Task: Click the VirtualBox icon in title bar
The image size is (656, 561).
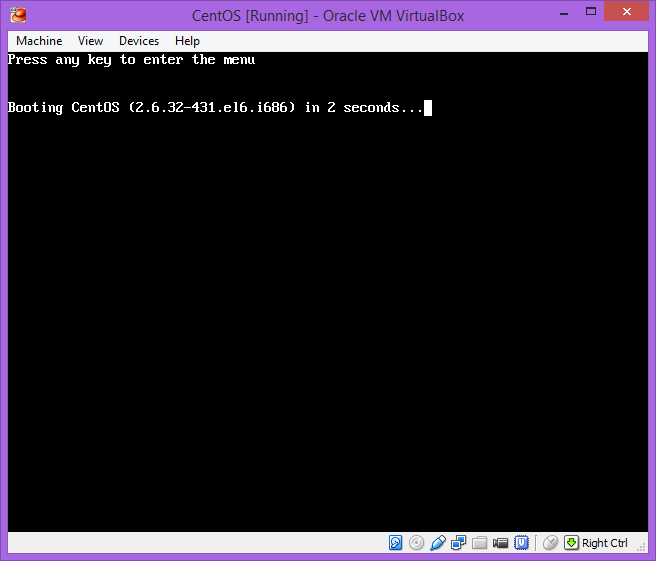Action: [18, 15]
